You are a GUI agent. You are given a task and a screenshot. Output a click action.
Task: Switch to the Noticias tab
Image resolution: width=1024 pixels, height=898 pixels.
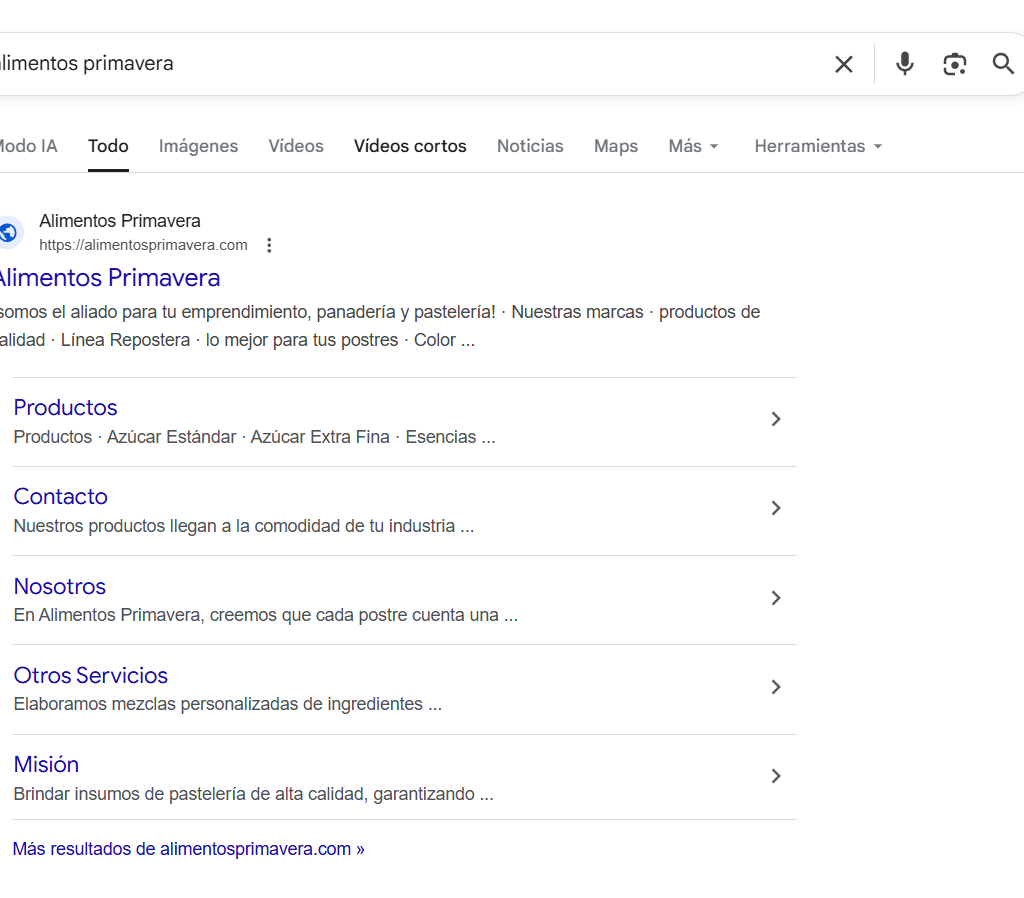(530, 146)
